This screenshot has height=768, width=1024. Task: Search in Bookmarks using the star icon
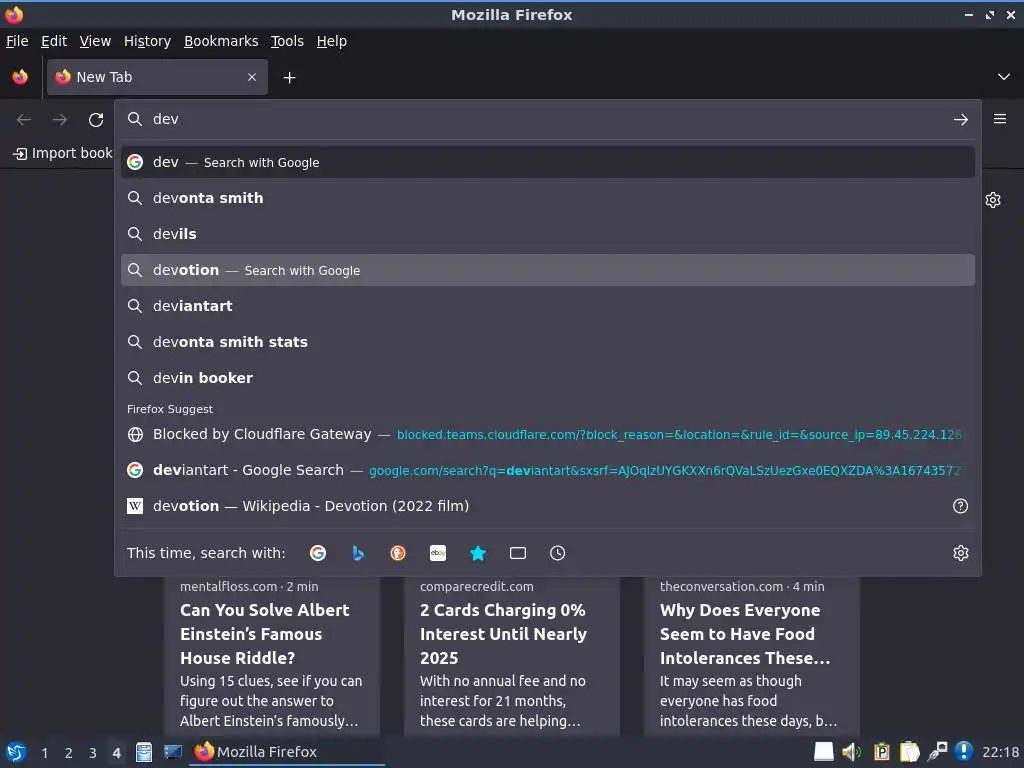click(x=478, y=553)
